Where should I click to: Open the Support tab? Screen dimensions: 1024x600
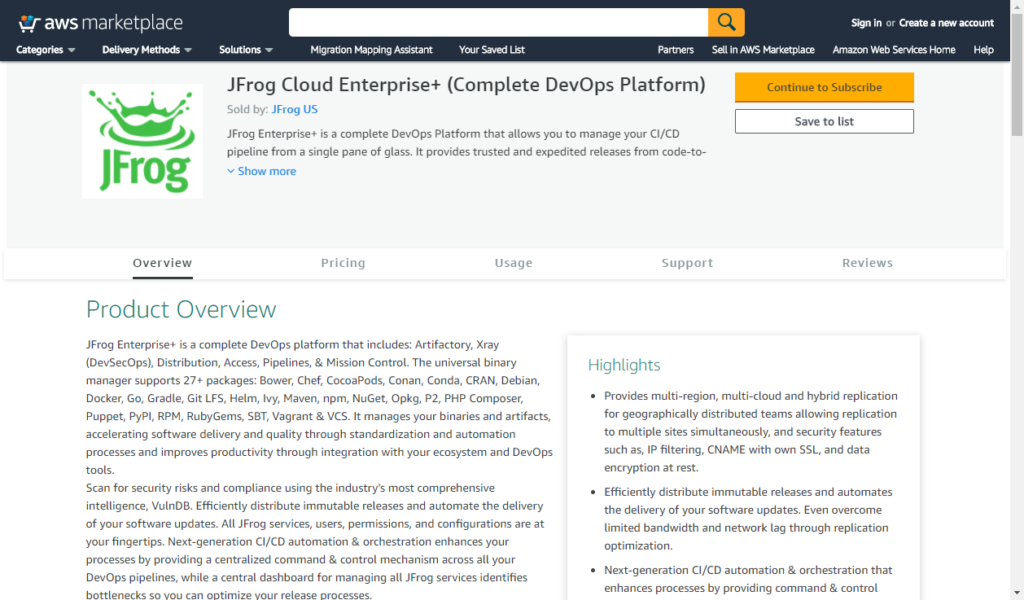click(687, 262)
